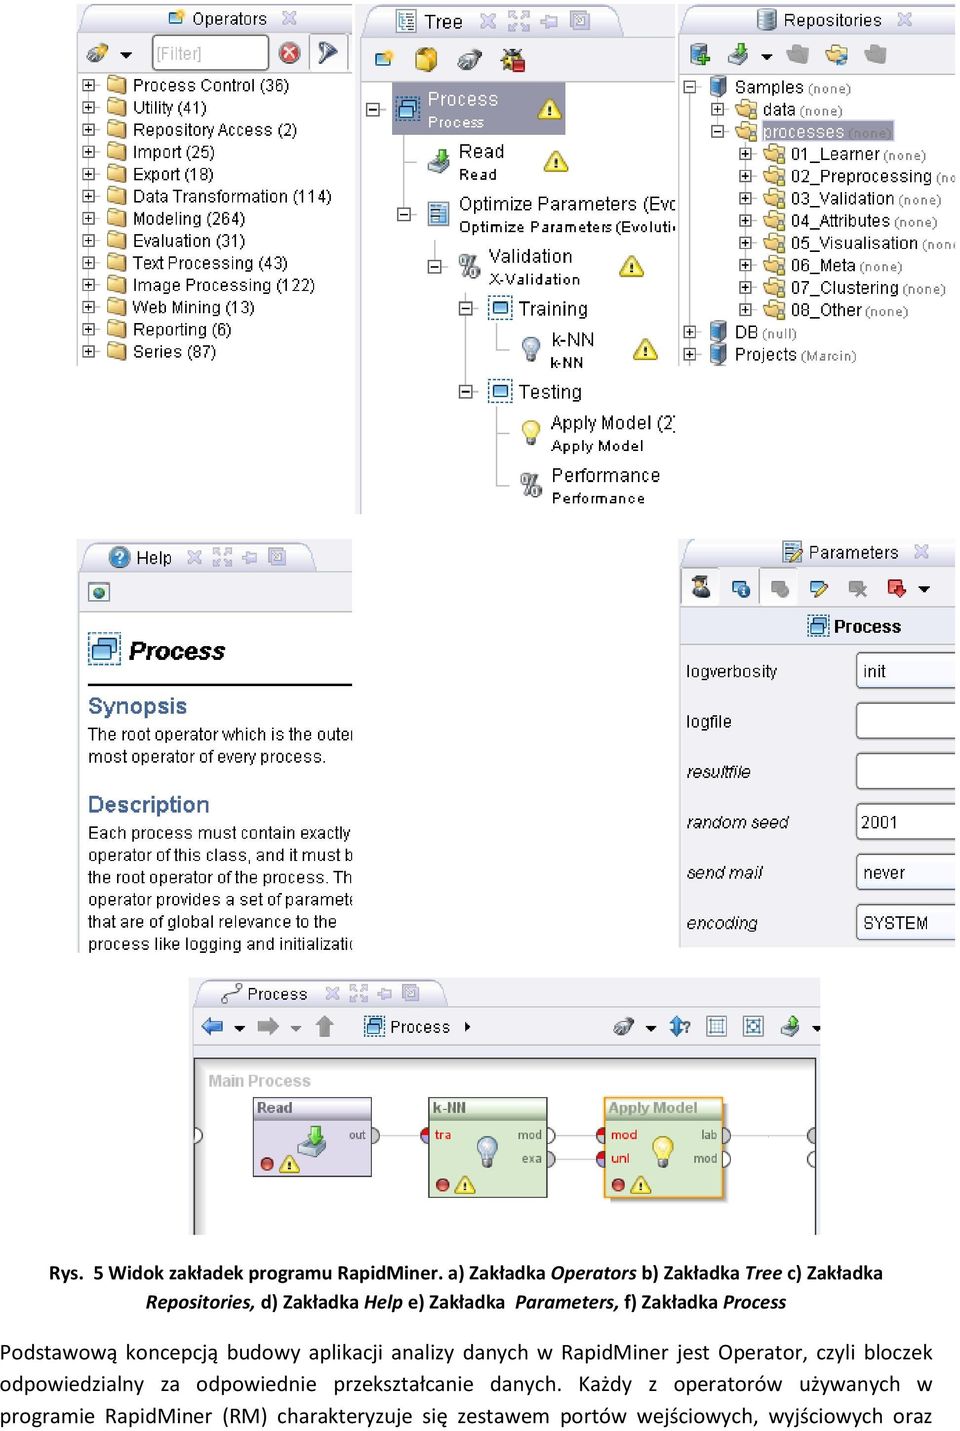Collapse the Samples repository node
Viewport: 960px width, 1431px height.
pyautogui.click(x=690, y=87)
